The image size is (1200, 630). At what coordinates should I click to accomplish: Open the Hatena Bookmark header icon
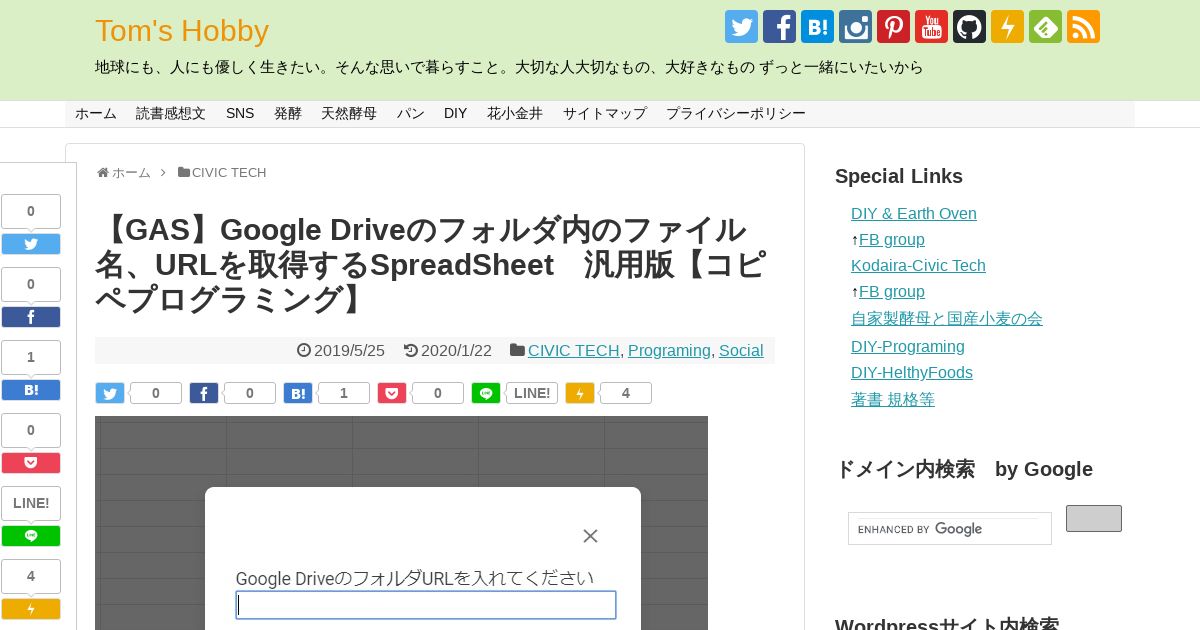[x=817, y=26]
